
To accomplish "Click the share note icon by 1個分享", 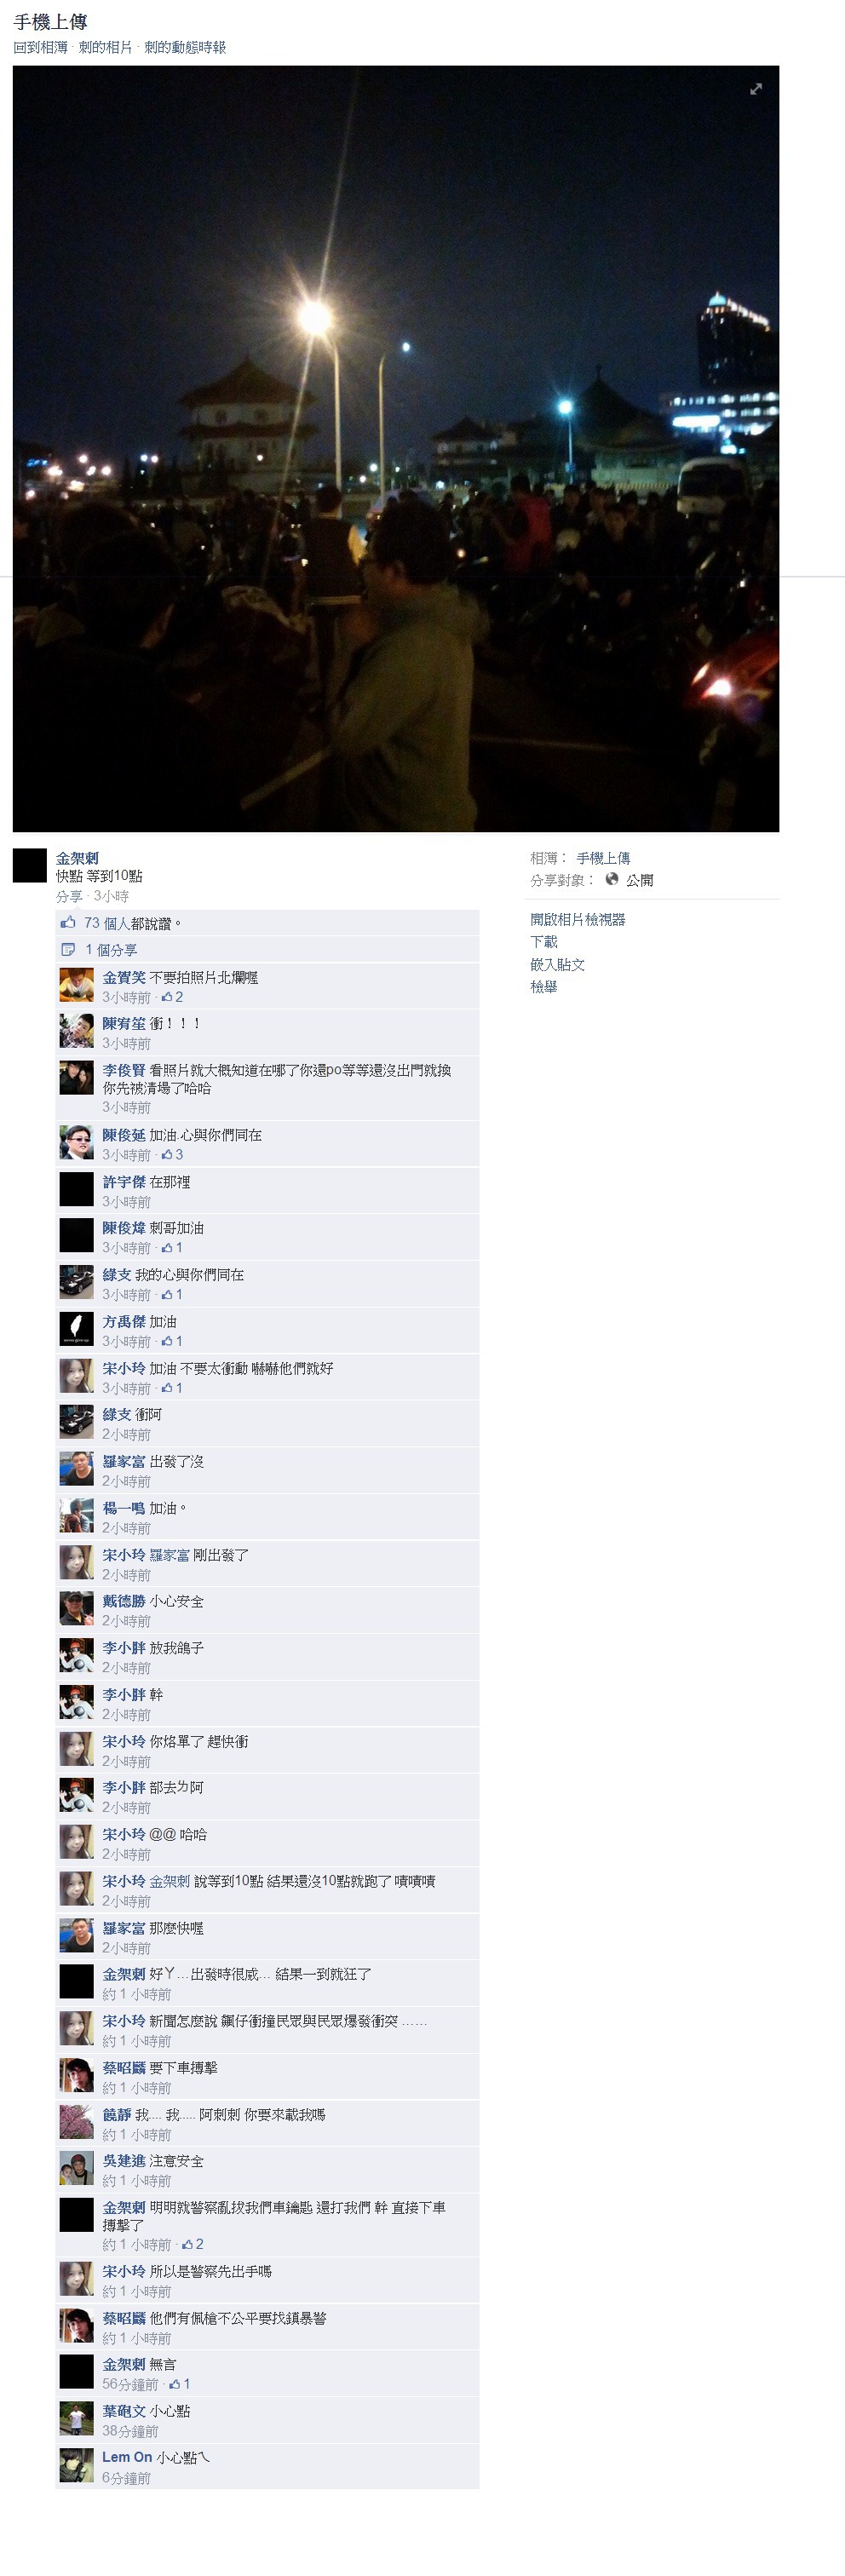I will tap(68, 949).
